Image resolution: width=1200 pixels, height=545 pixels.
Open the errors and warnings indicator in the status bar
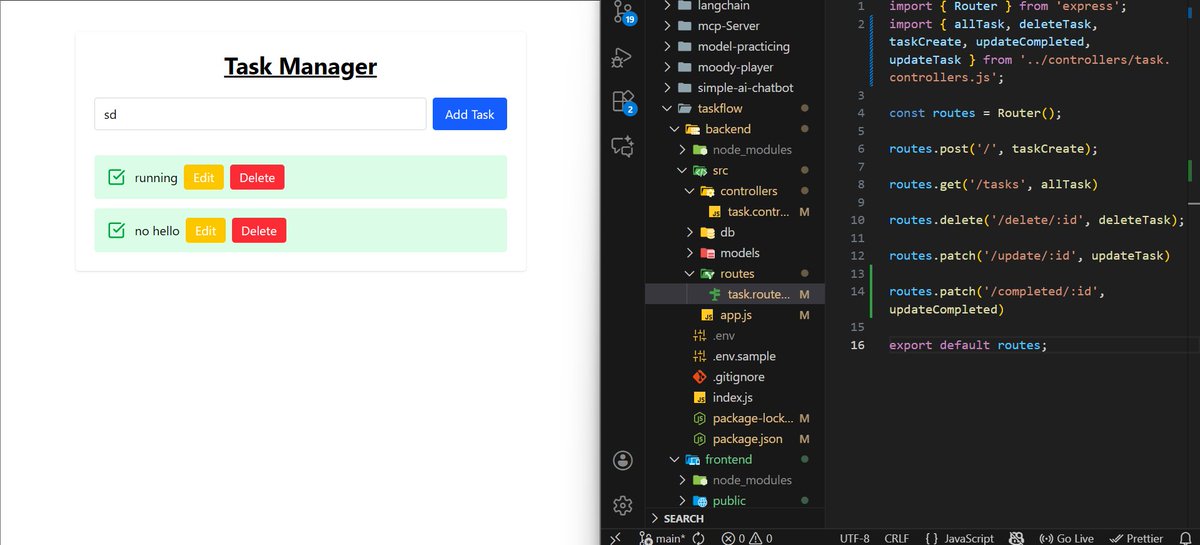[747, 538]
